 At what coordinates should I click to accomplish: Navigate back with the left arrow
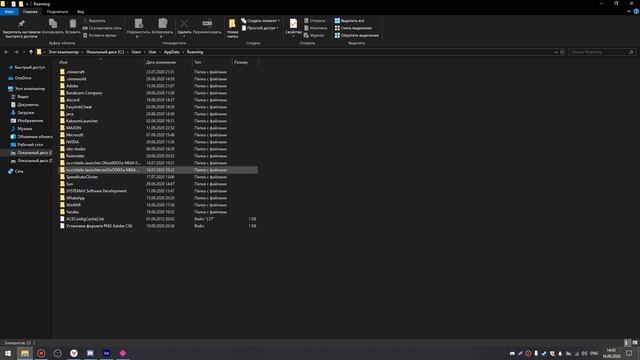[6, 52]
